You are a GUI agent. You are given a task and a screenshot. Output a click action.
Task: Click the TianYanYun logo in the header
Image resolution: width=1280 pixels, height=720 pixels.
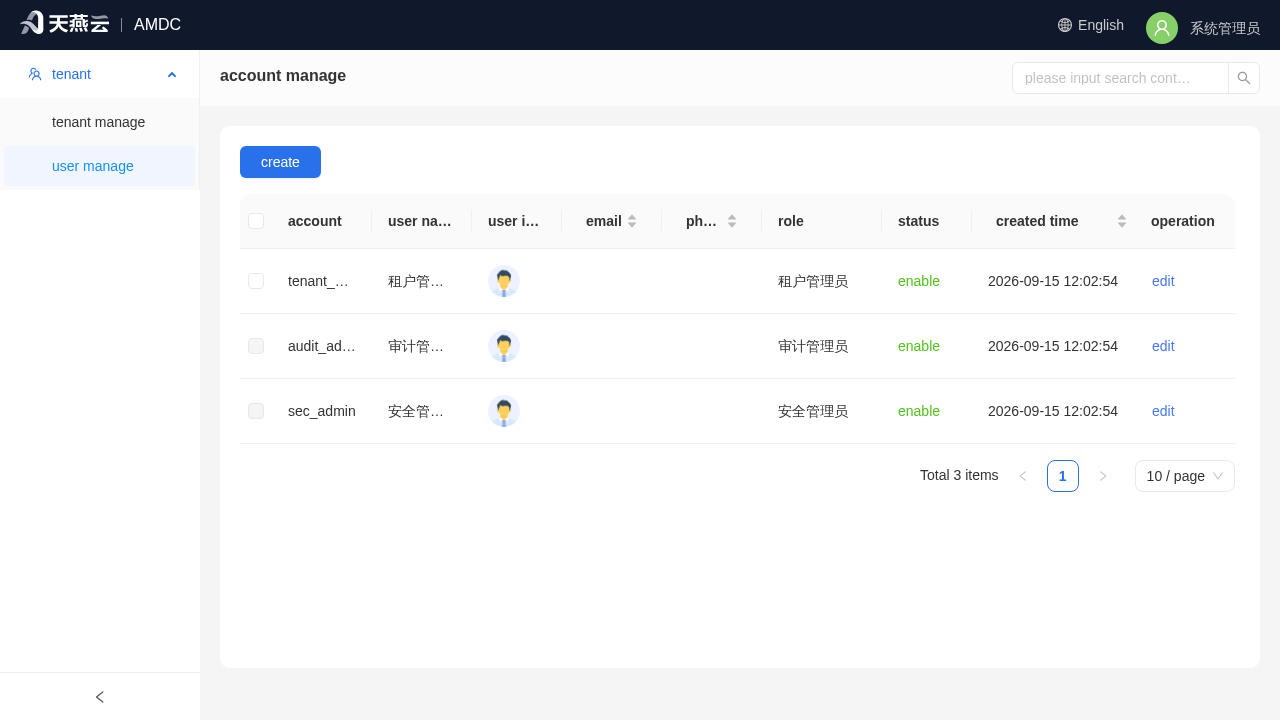[x=64, y=24]
